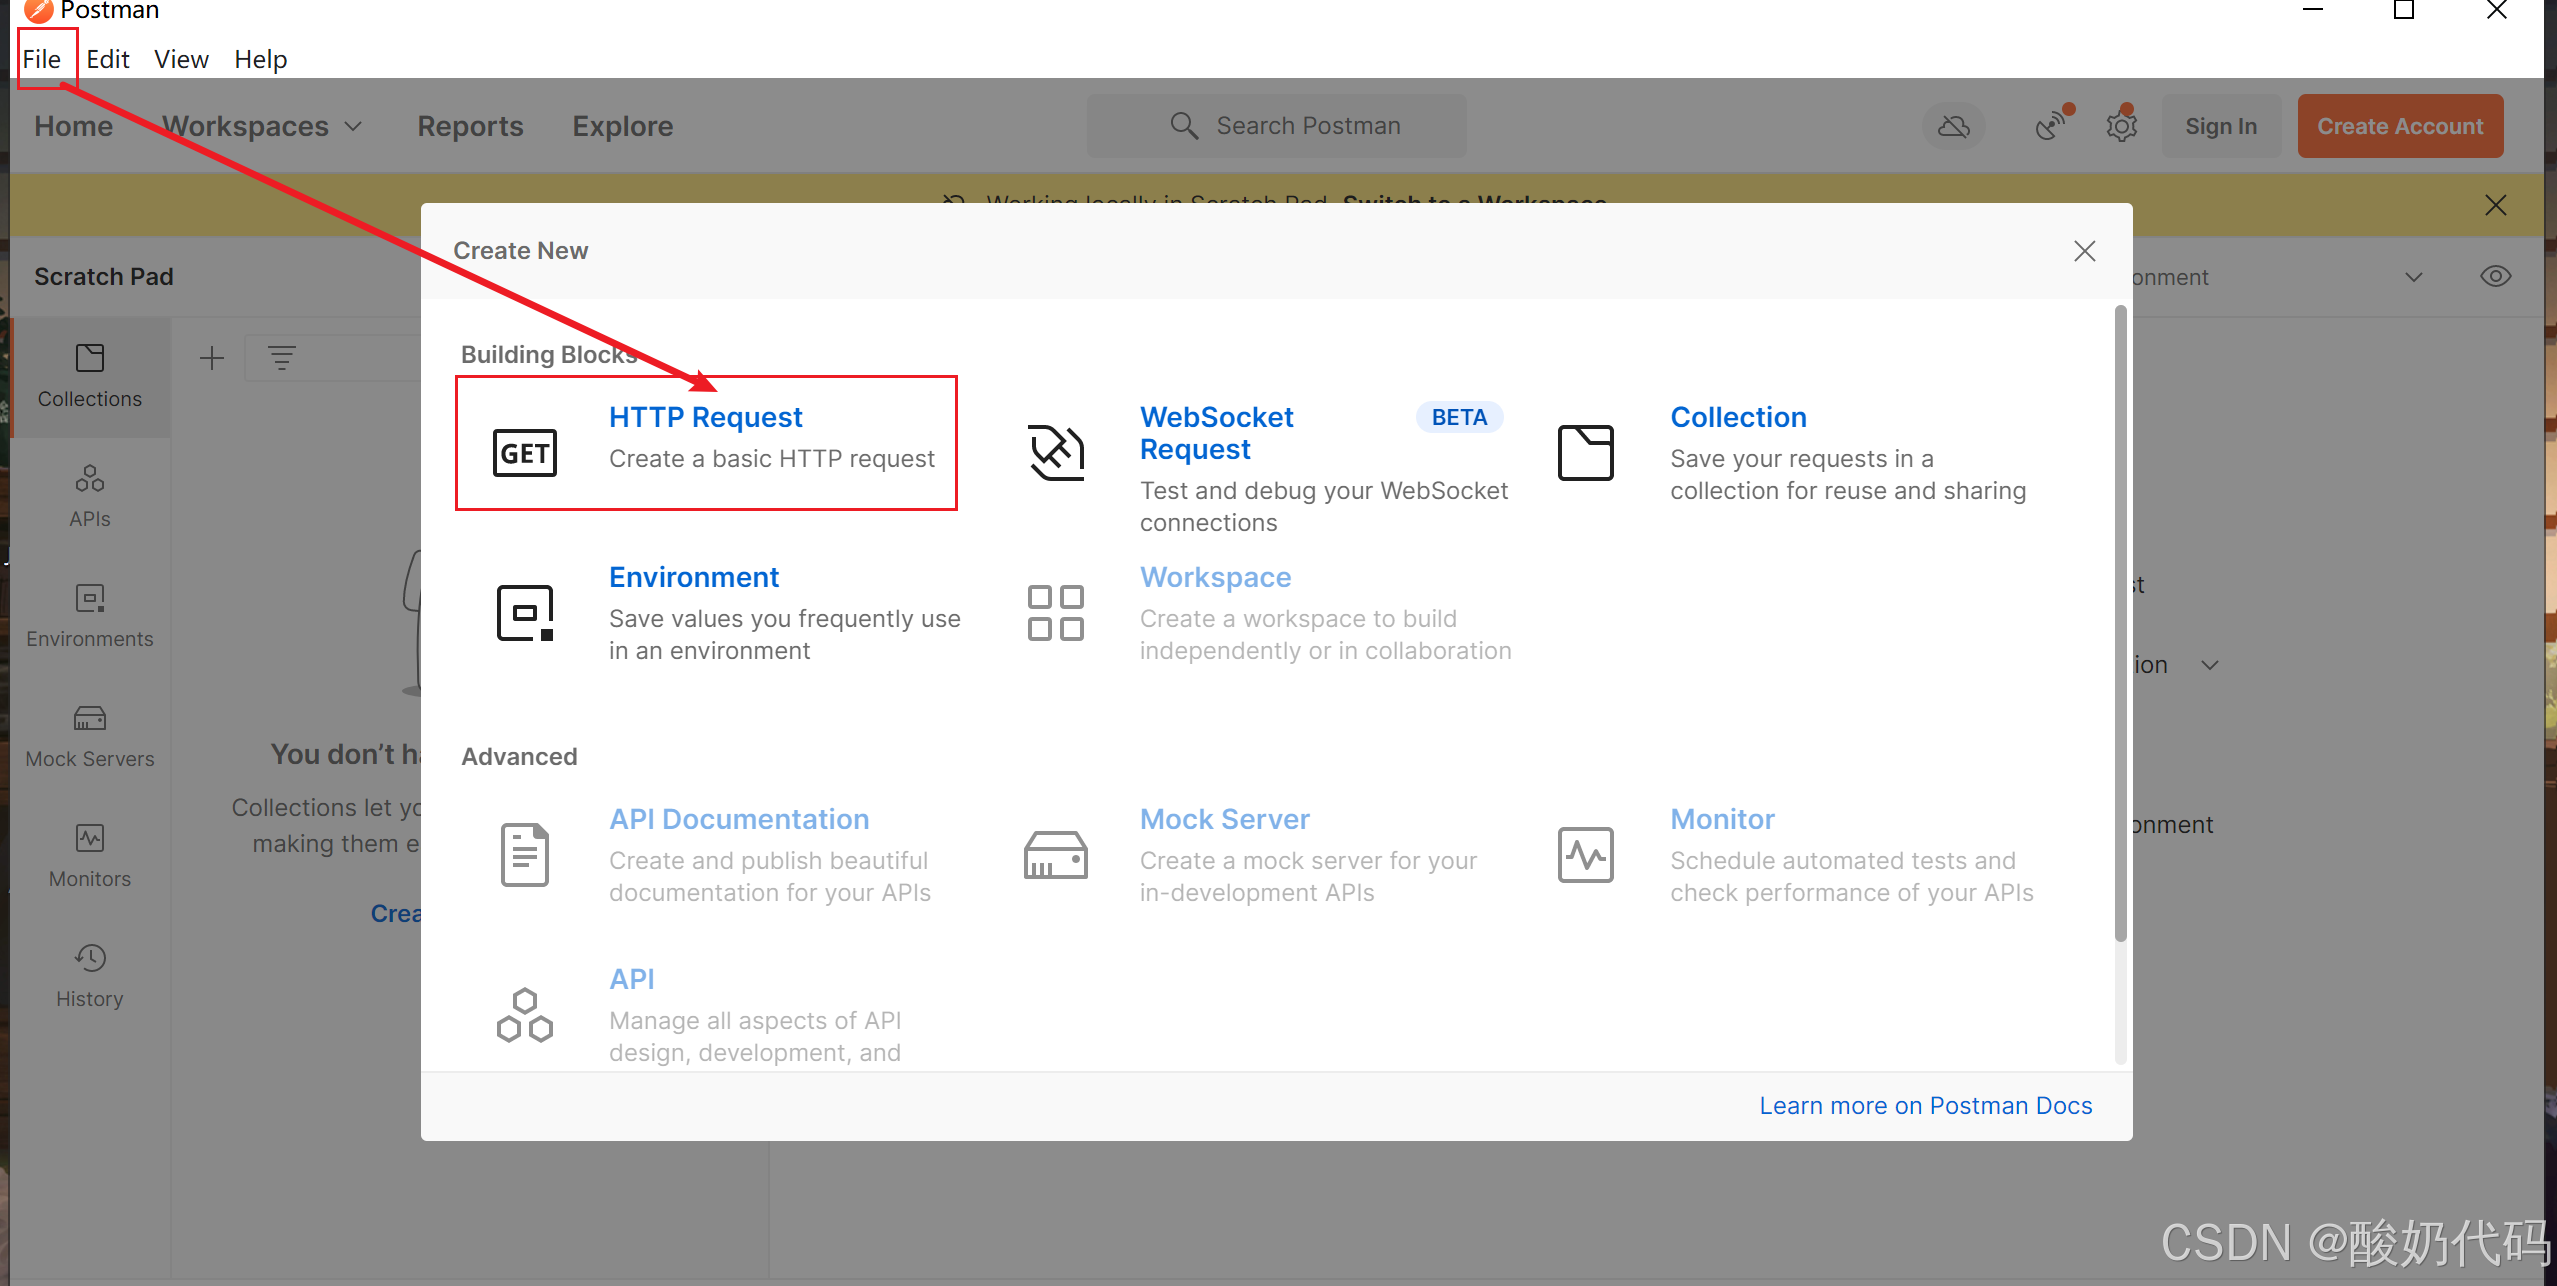Screen dimensions: 2557x1286
Task: Open Learn more on Postman Docs link
Action: click(x=1926, y=1105)
